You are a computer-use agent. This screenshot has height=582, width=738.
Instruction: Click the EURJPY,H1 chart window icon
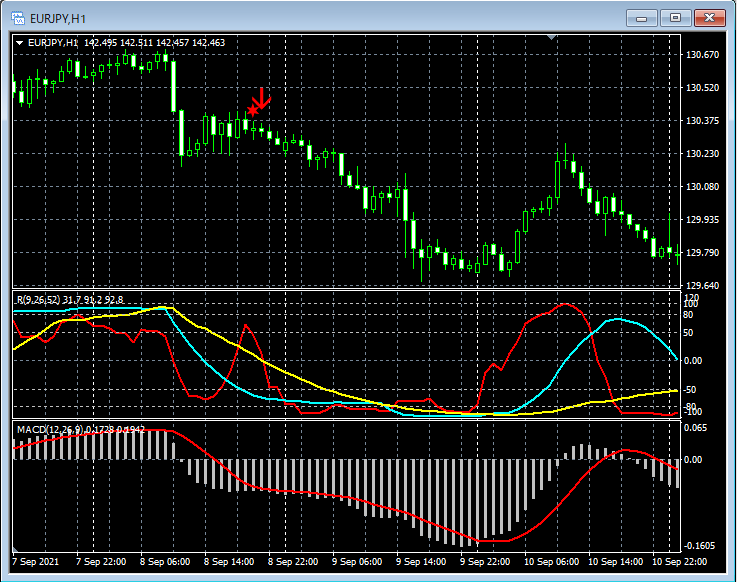18,18
